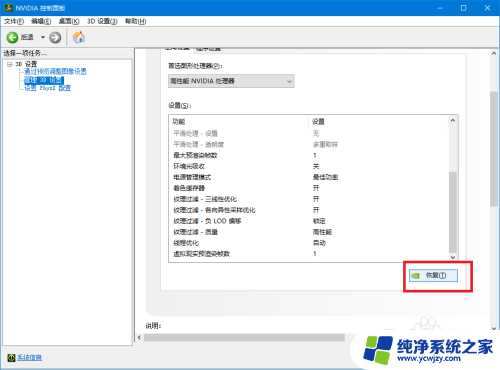The image size is (500, 370).
Task: Select the 纹理过滤 - 三线性优化 row
Action: pyautogui.click(x=309, y=199)
